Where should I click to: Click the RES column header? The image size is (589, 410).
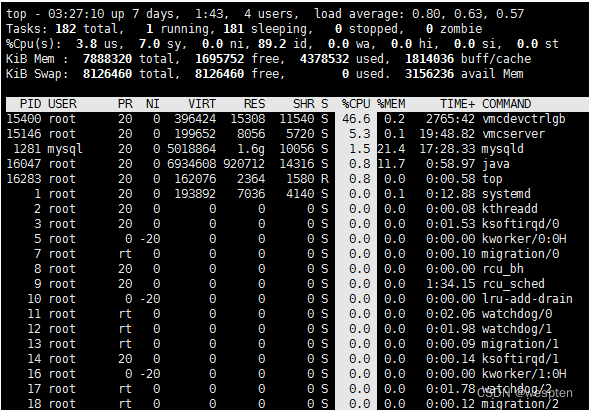[254, 104]
